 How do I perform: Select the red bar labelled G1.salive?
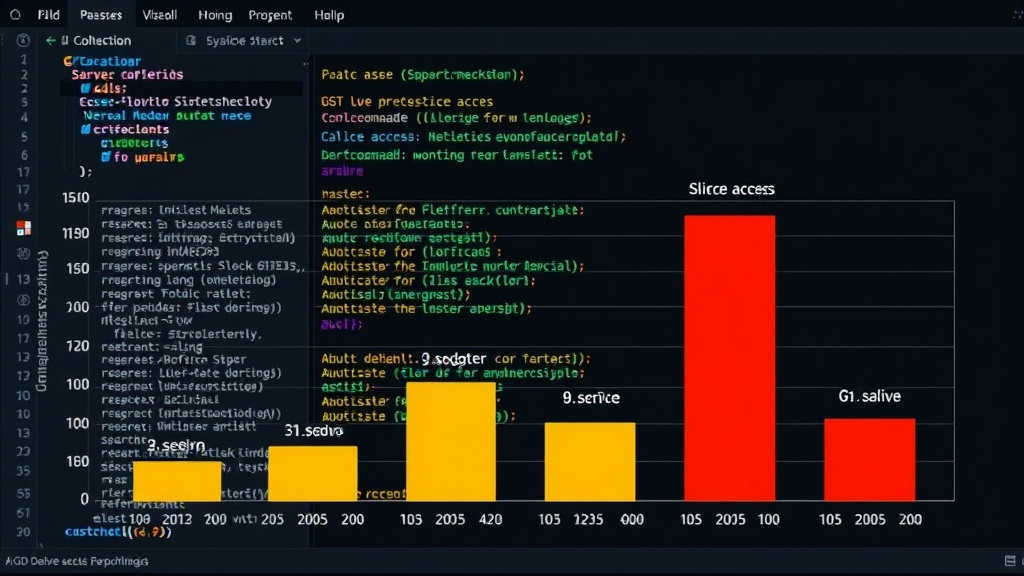pos(869,460)
